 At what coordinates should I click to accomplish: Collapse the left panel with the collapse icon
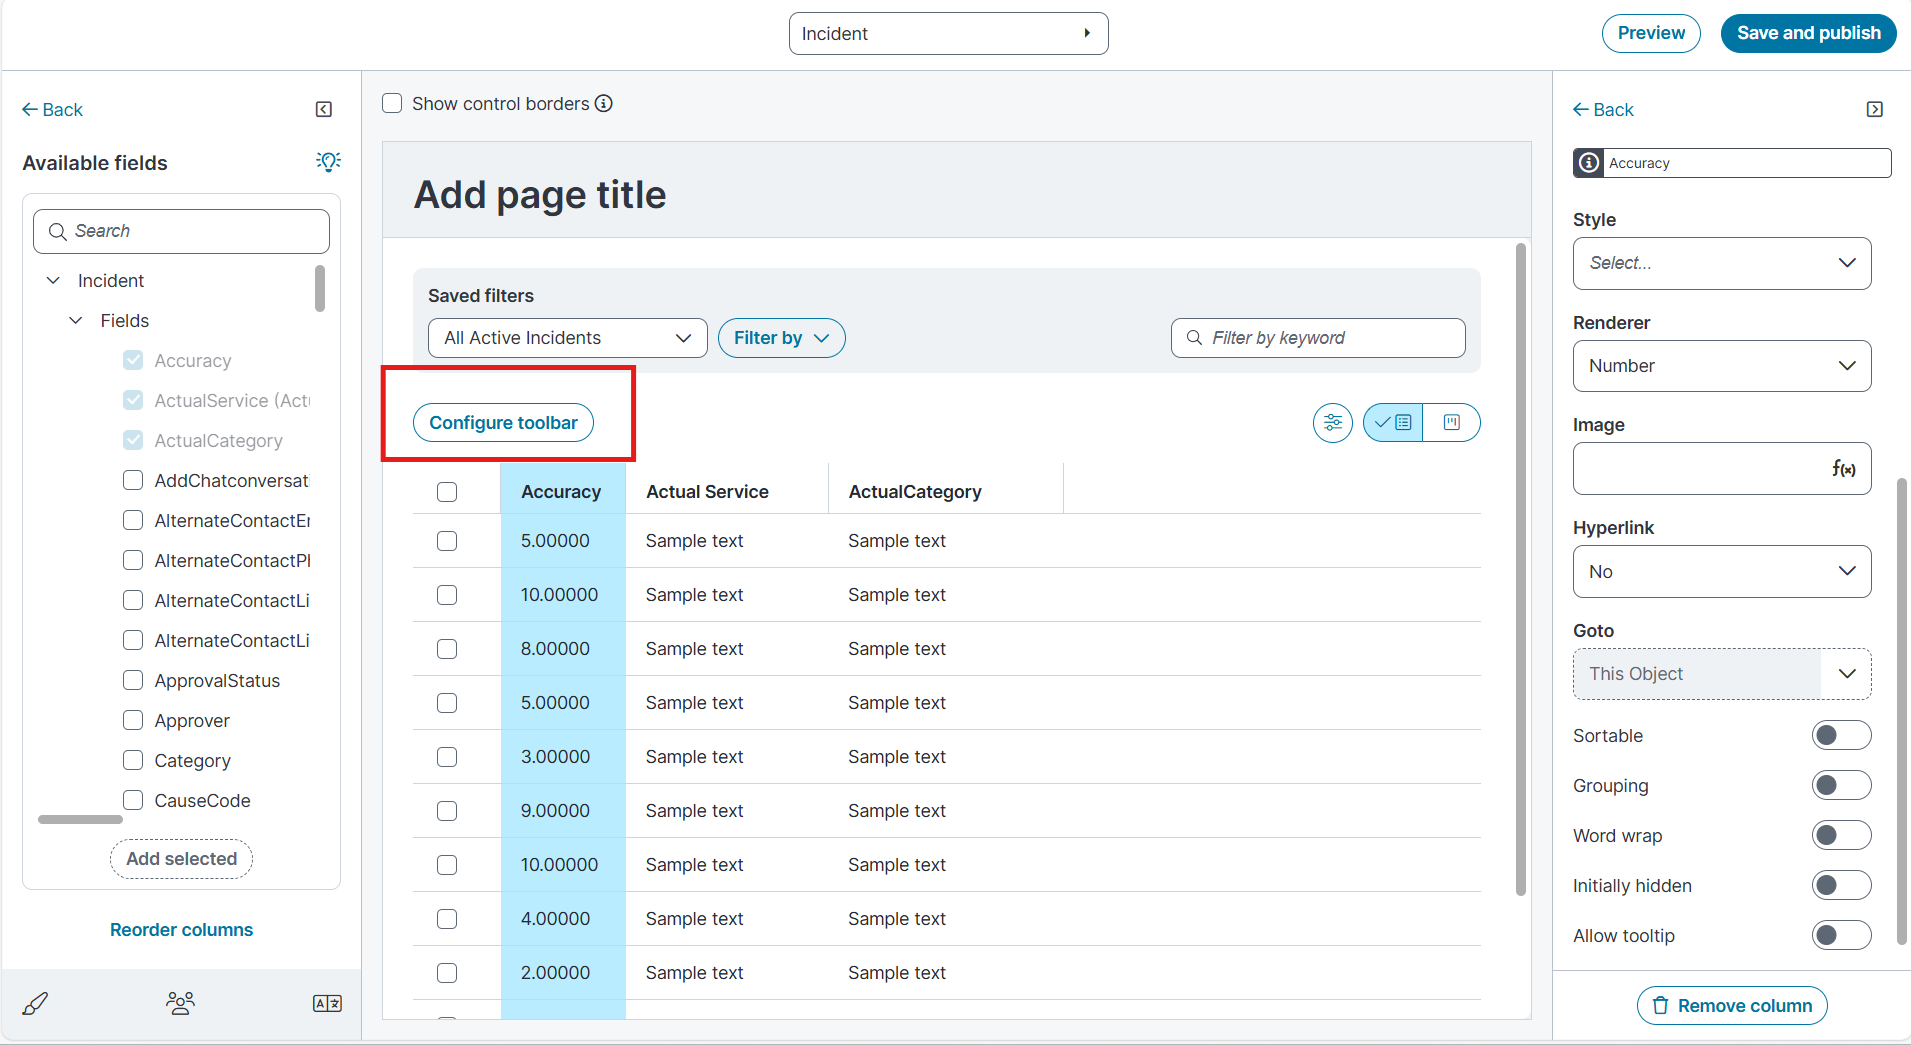[x=324, y=110]
